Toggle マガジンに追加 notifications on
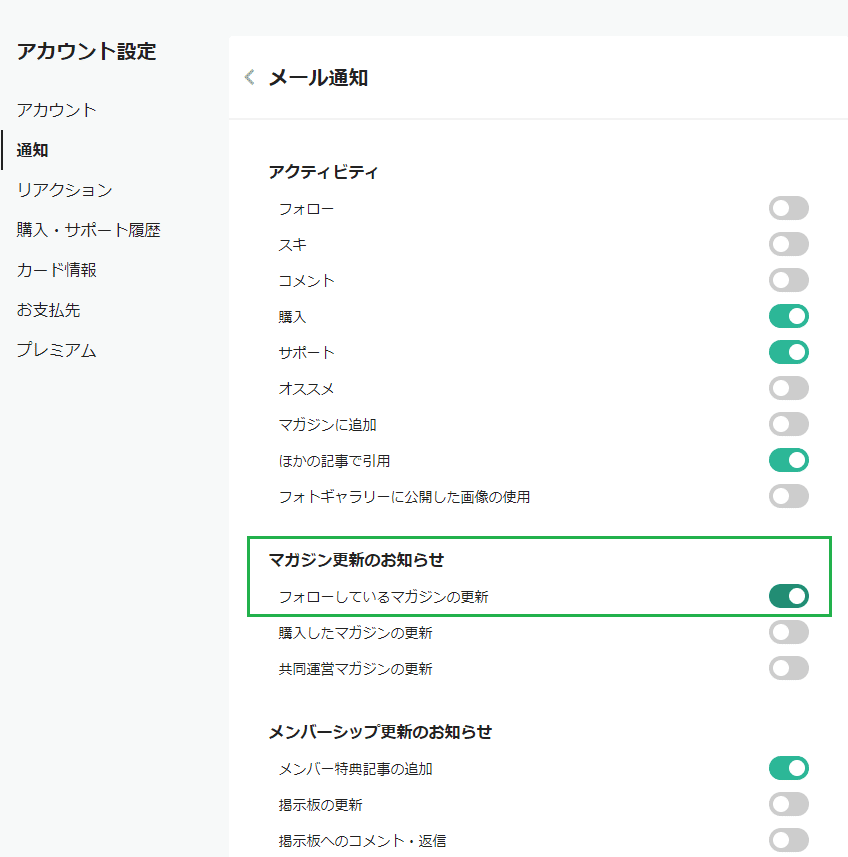The image size is (848, 857). [x=788, y=425]
